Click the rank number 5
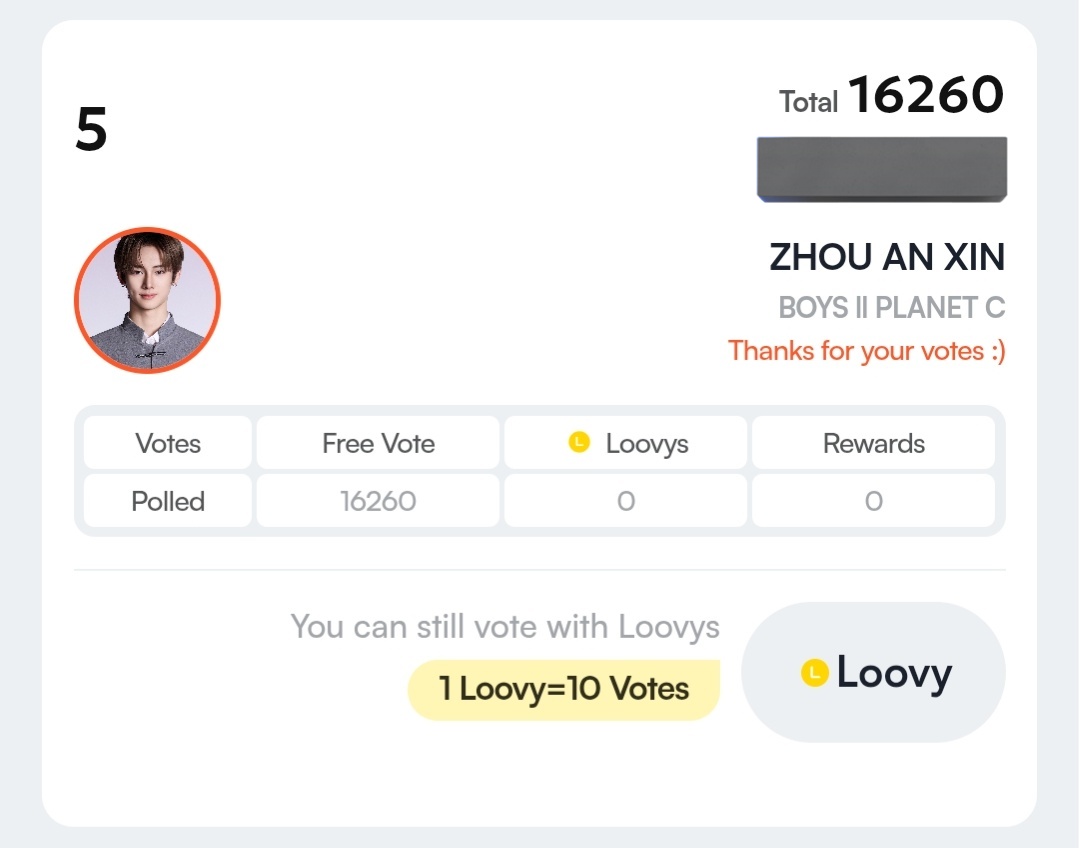The width and height of the screenshot is (1080, 848). tap(91, 130)
